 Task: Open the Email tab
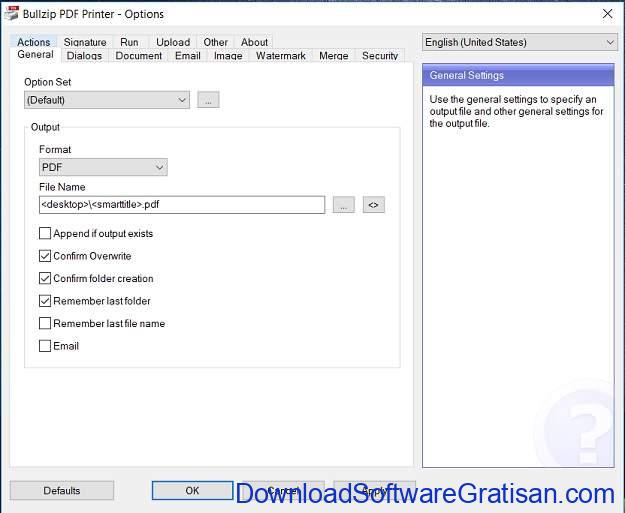pyautogui.click(x=188, y=55)
